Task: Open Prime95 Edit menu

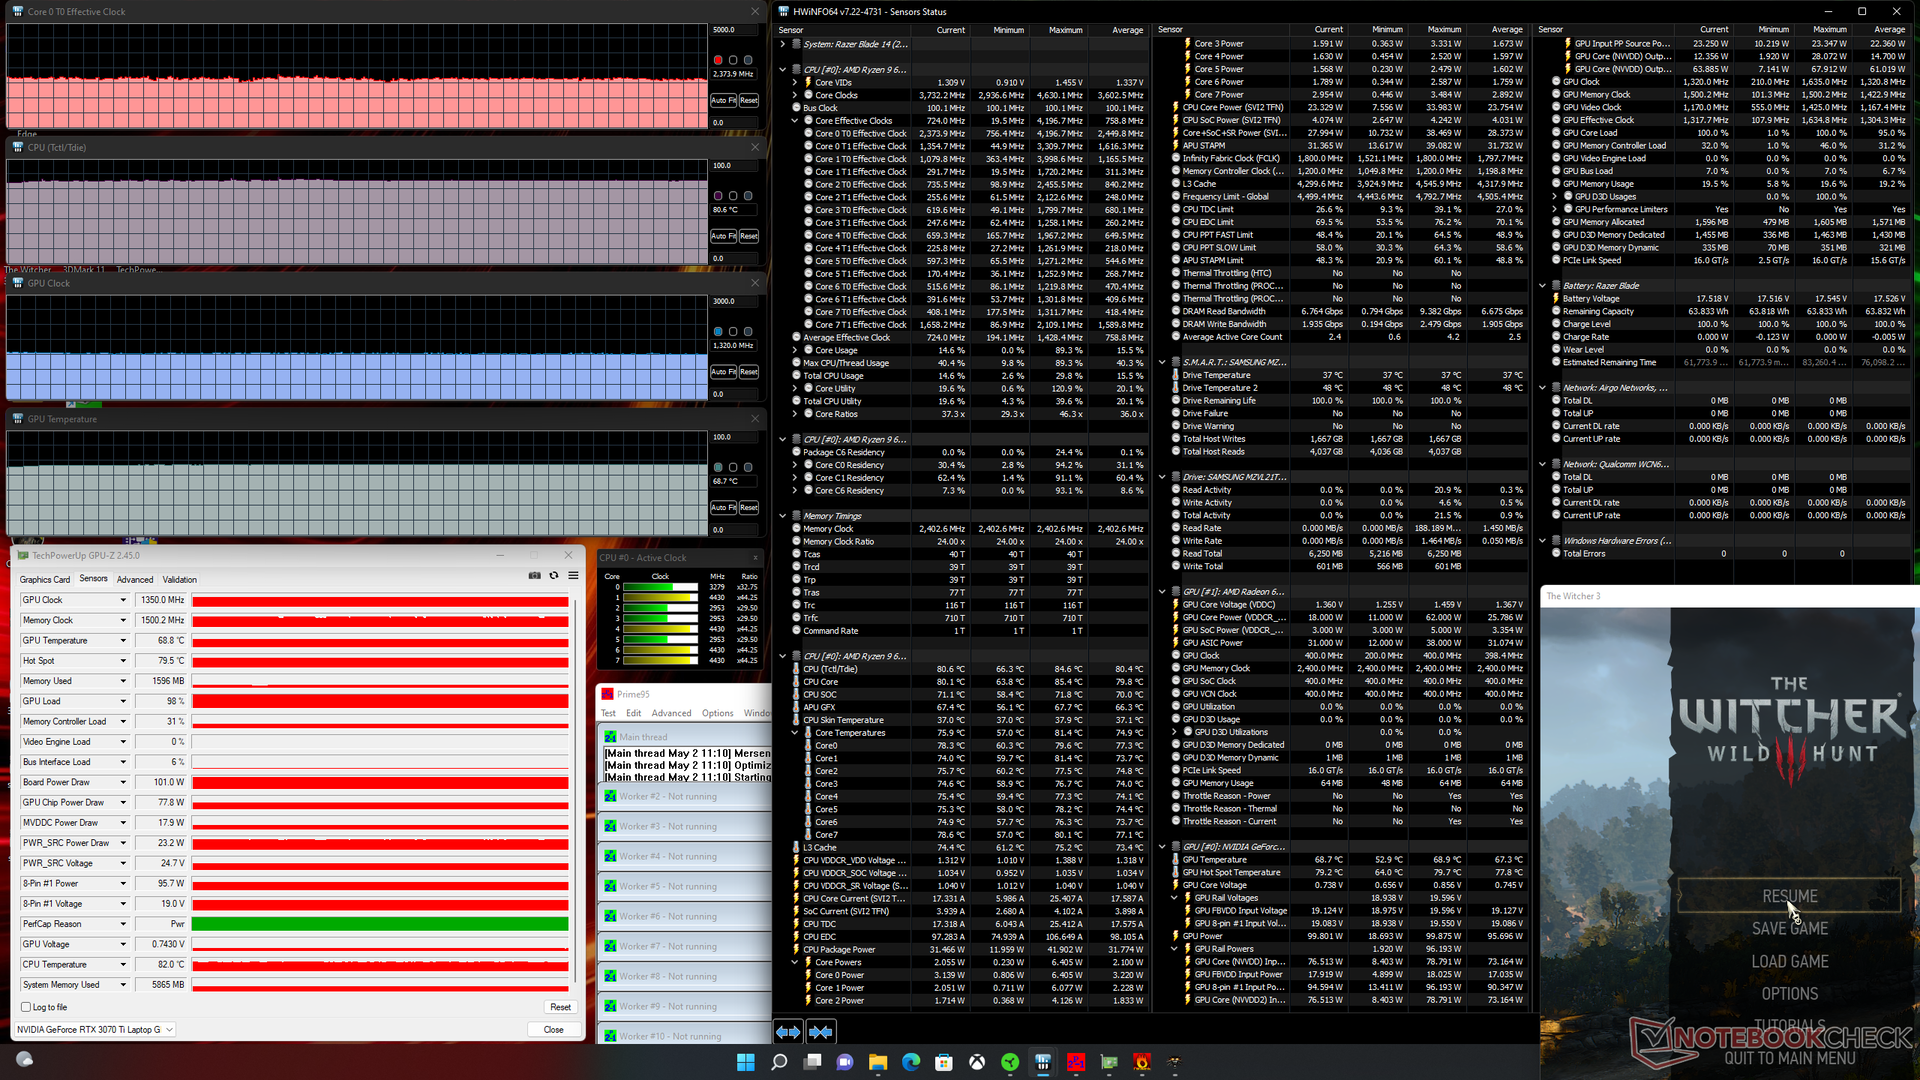Action: pos(634,714)
